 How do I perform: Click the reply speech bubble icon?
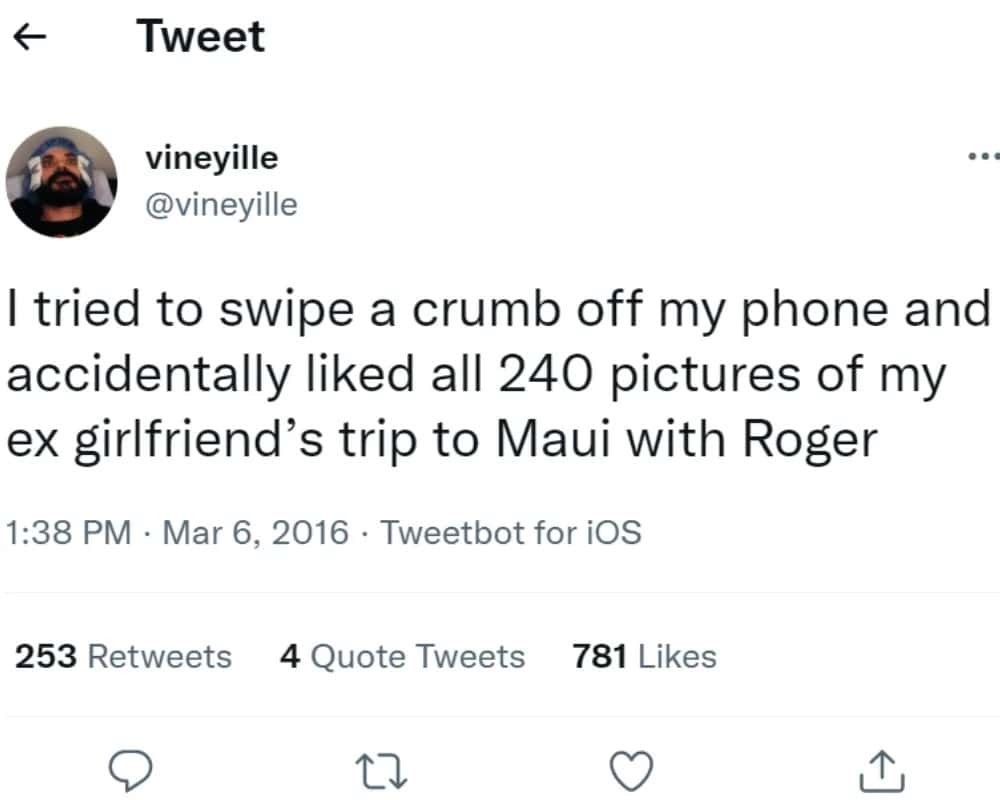131,768
